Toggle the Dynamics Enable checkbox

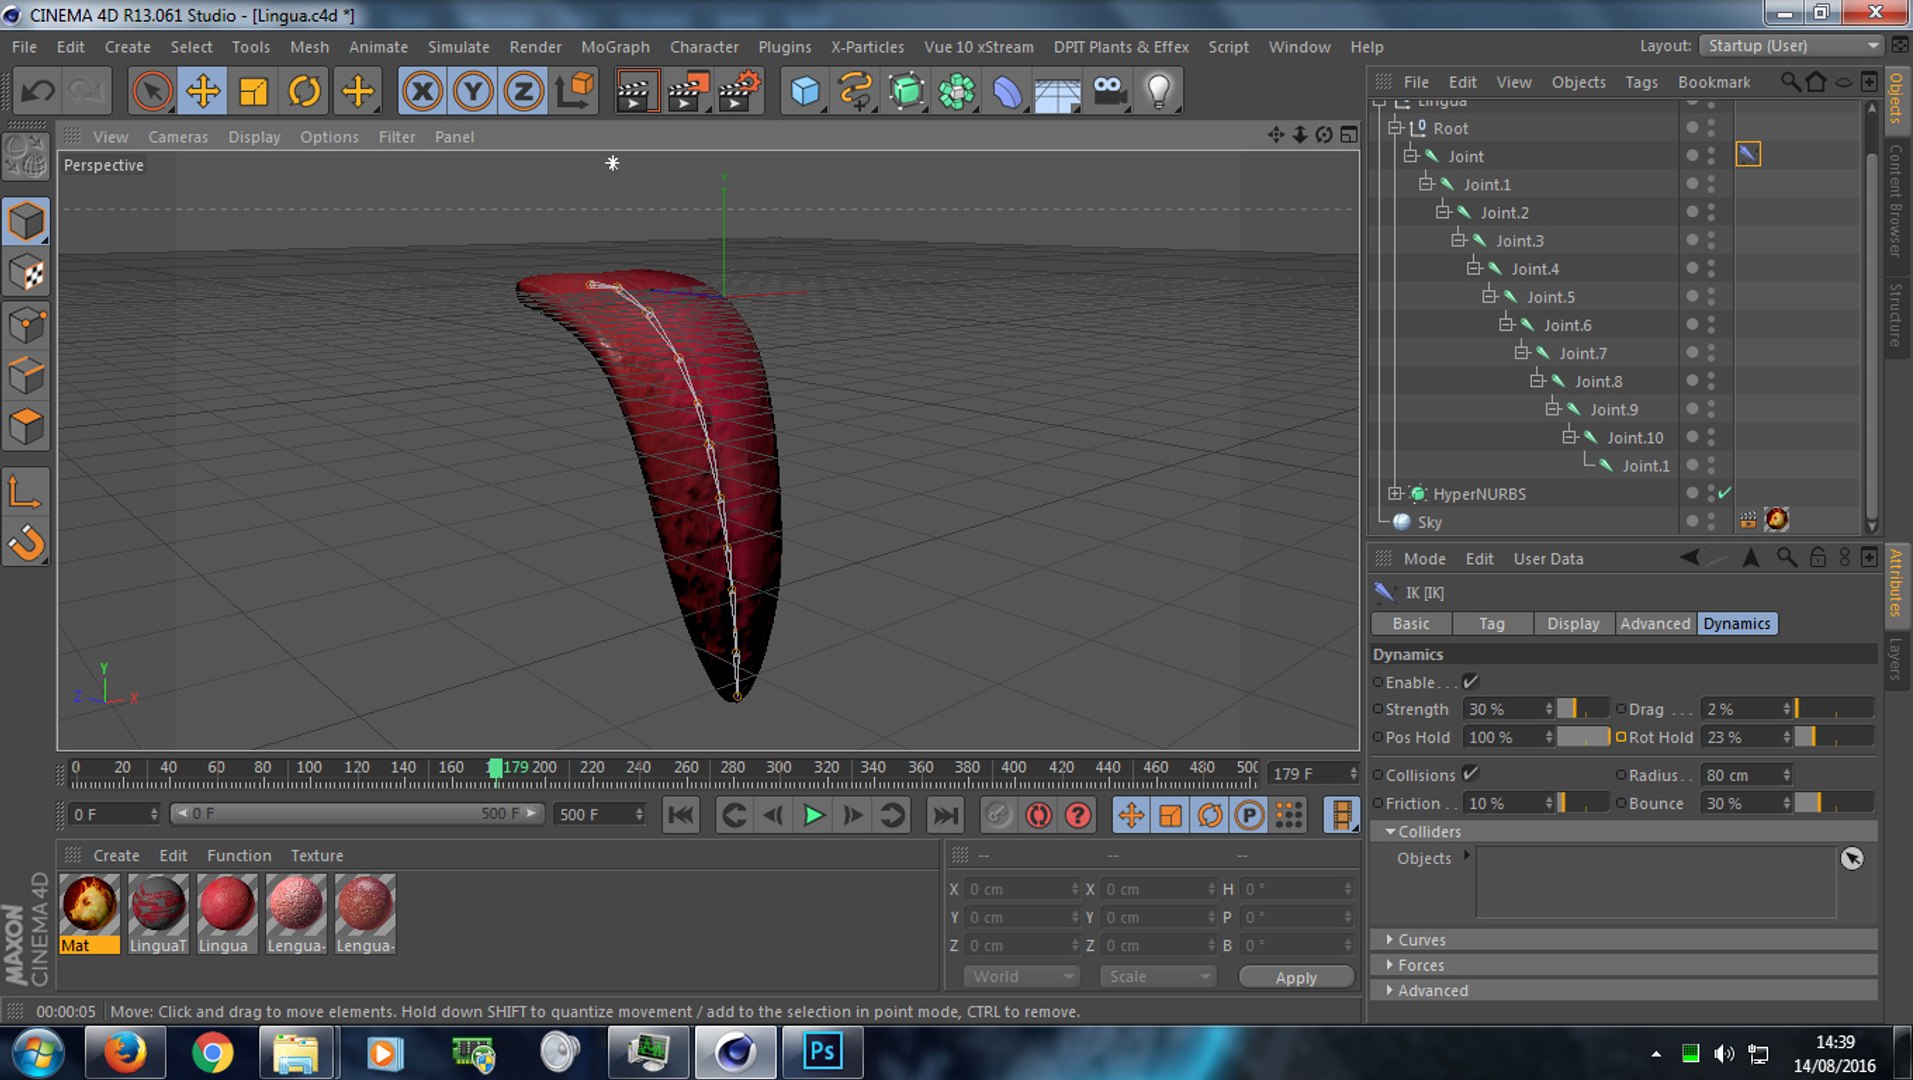(x=1470, y=682)
